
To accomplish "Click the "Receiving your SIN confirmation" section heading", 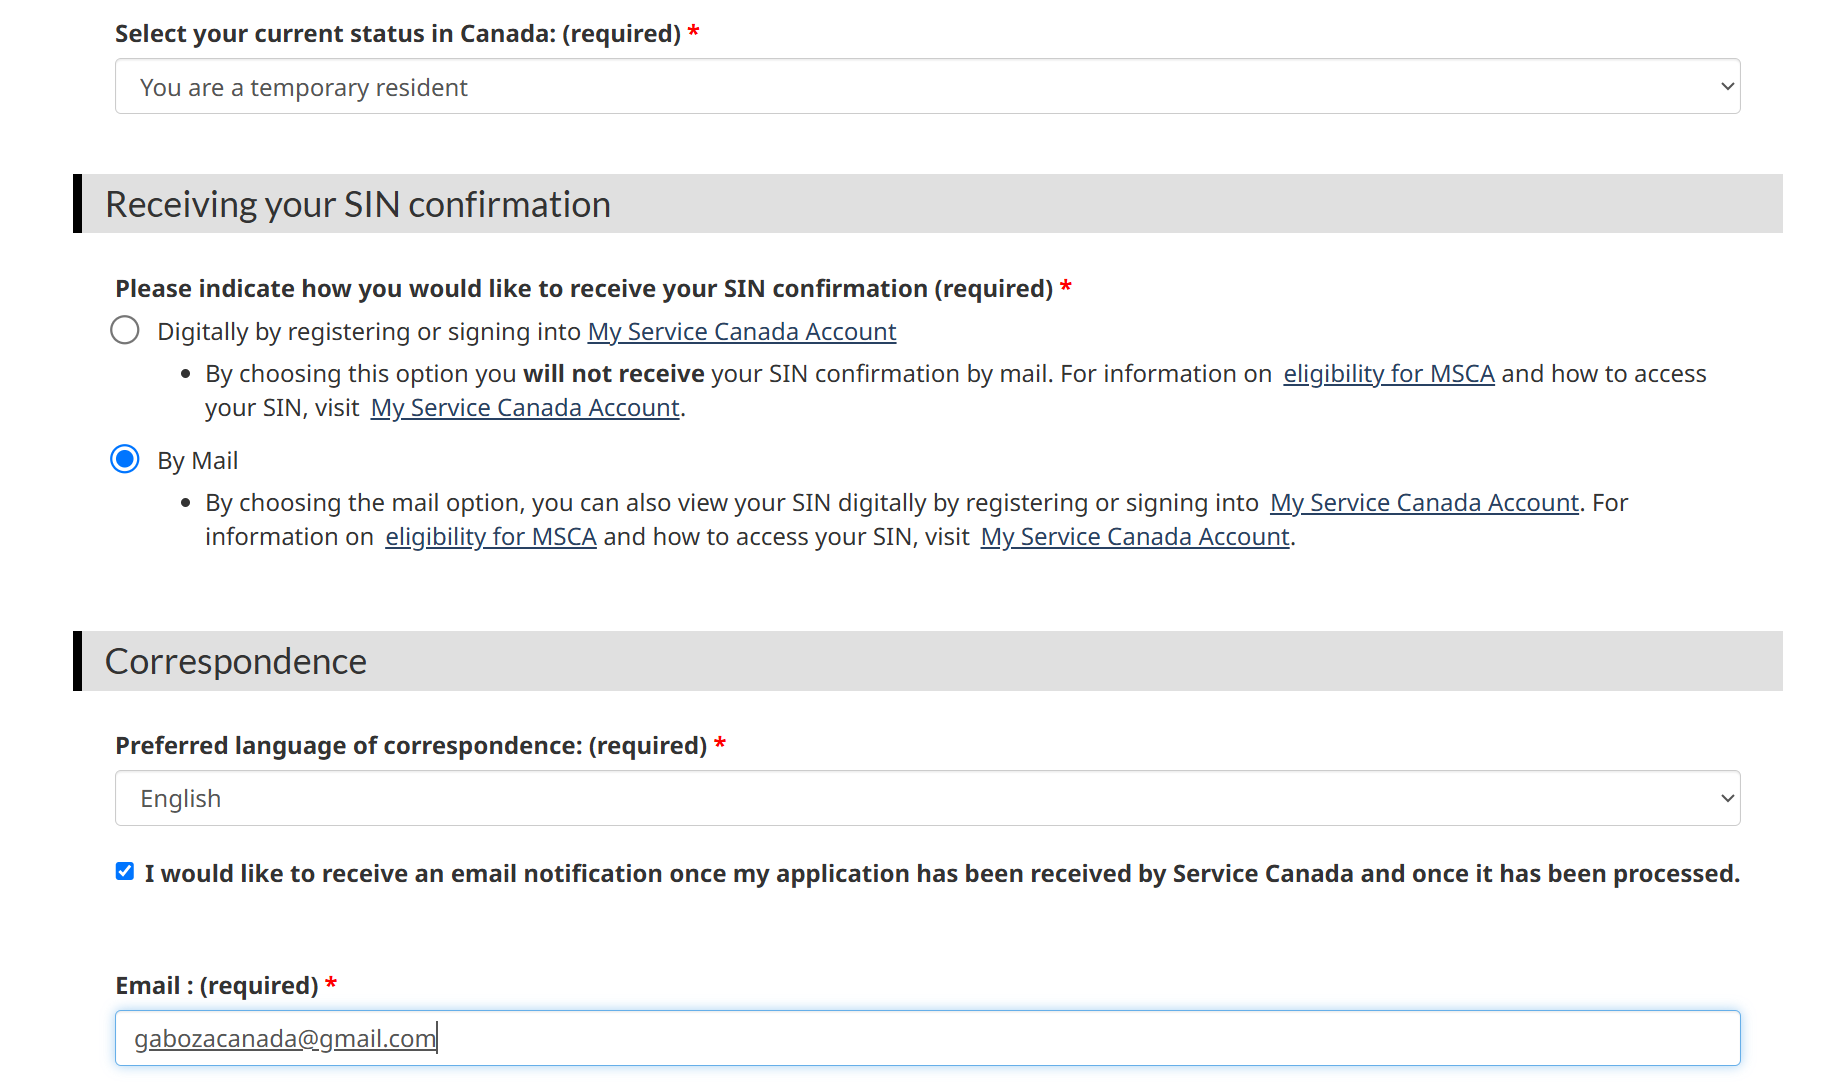I will tap(358, 205).
